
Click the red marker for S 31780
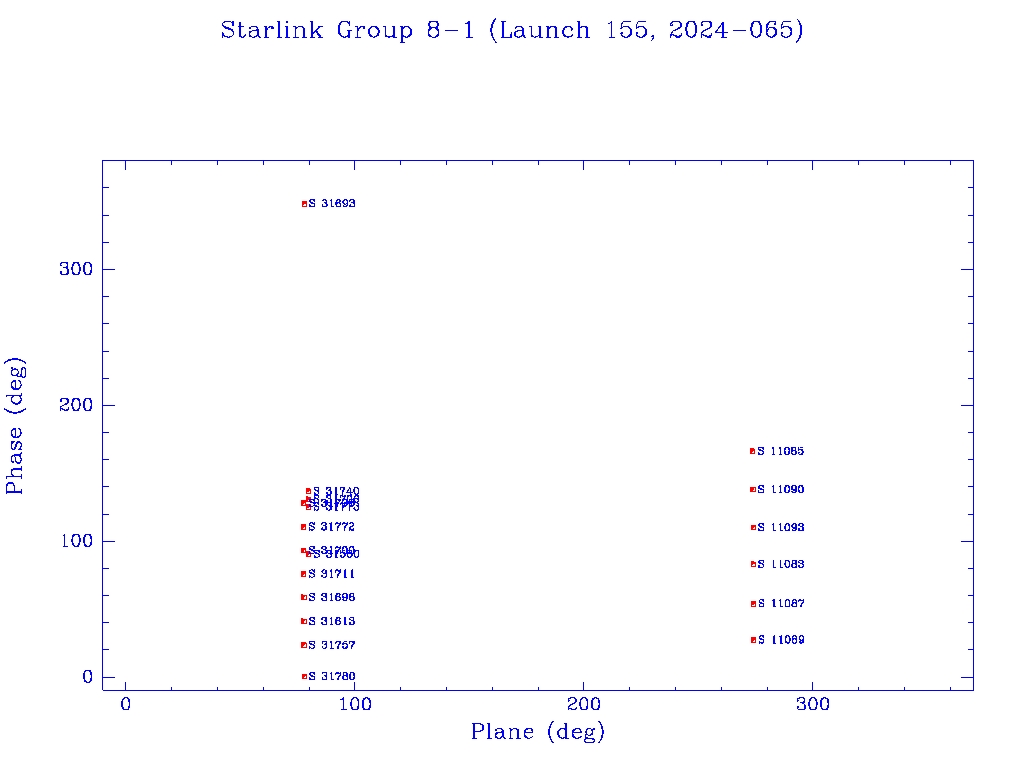pyautogui.click(x=304, y=677)
